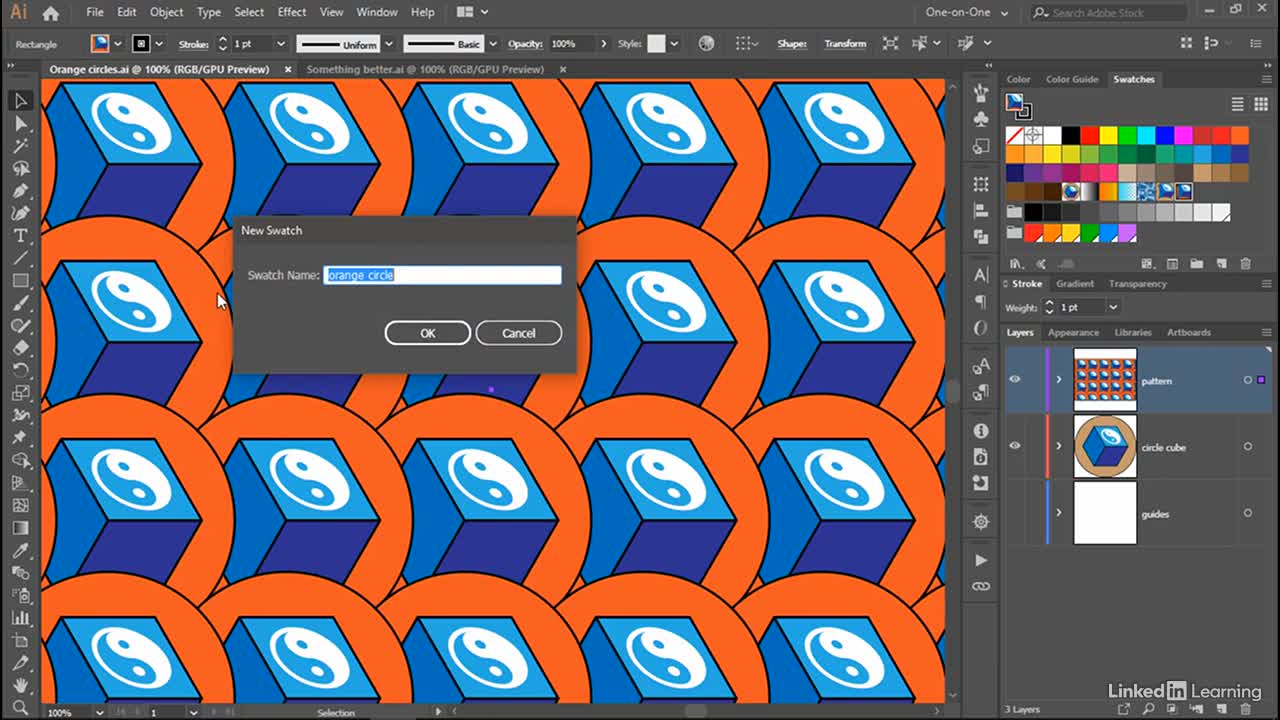Open the Character panel icon
This screenshot has height=720, width=1280.
[981, 275]
